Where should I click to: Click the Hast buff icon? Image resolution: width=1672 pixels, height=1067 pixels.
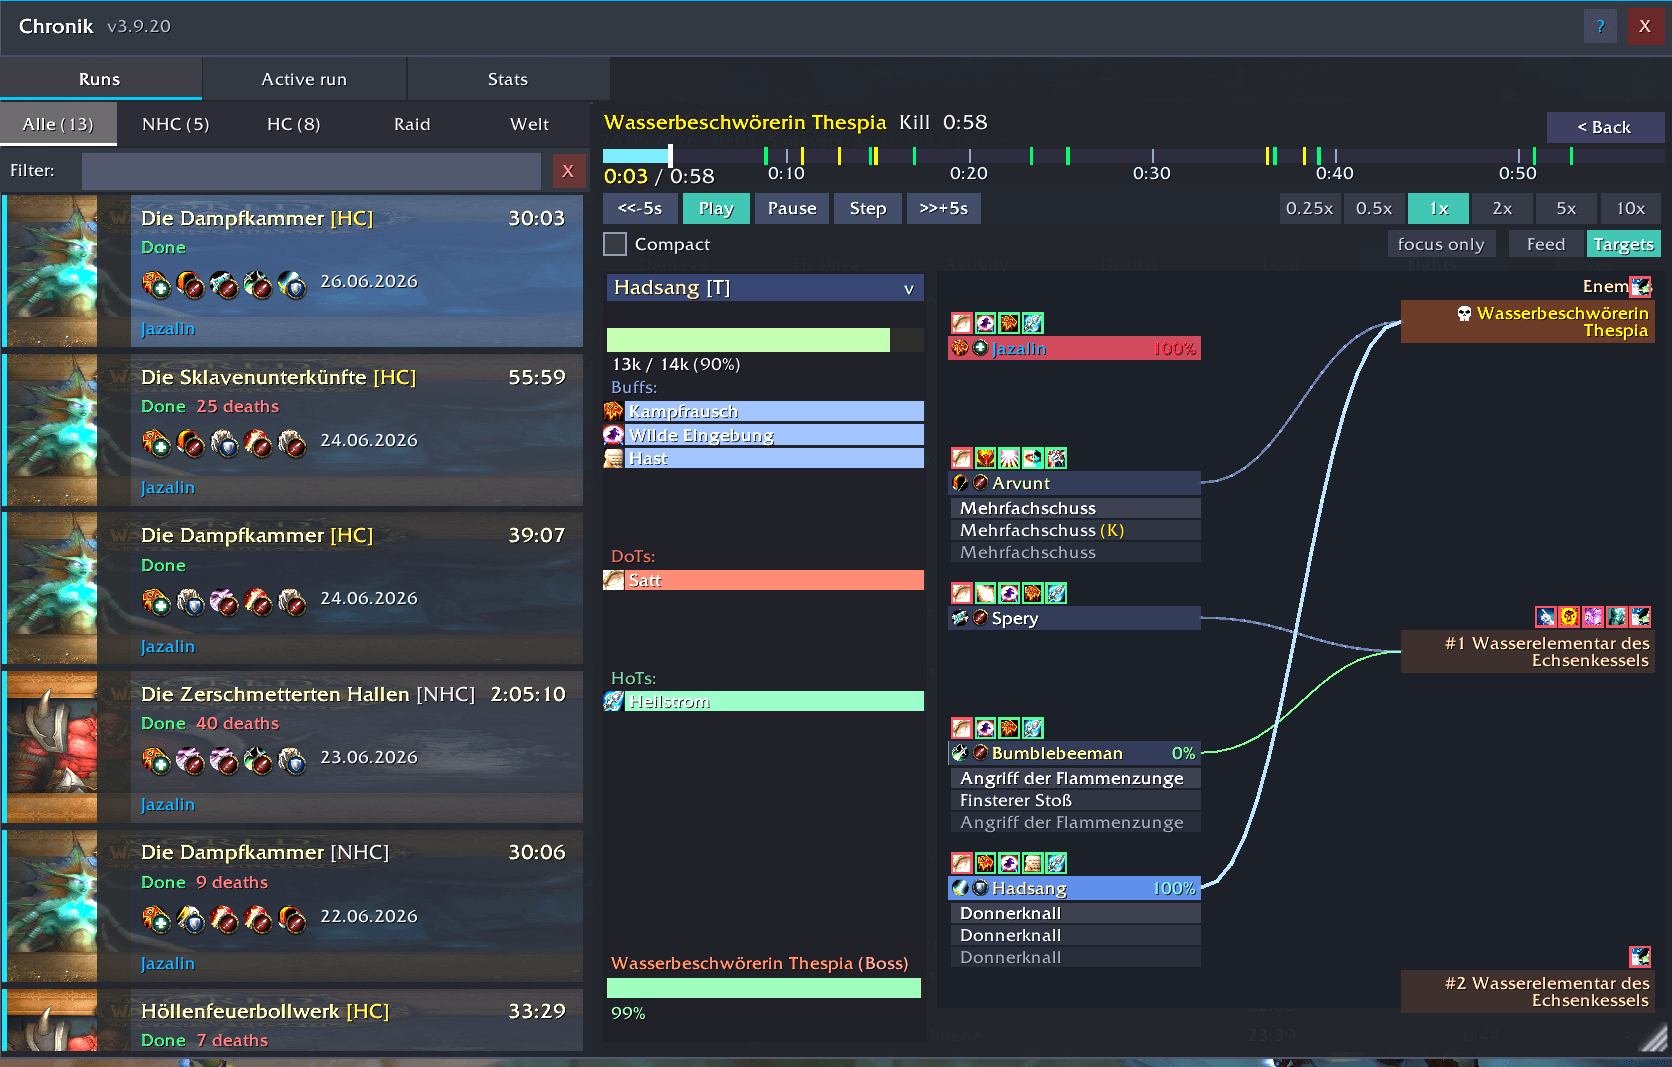point(614,458)
